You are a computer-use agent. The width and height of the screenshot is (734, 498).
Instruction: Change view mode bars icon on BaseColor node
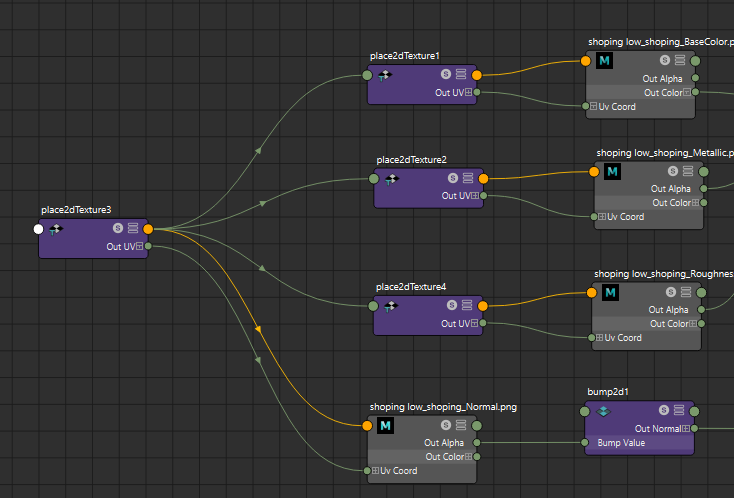click(680, 60)
